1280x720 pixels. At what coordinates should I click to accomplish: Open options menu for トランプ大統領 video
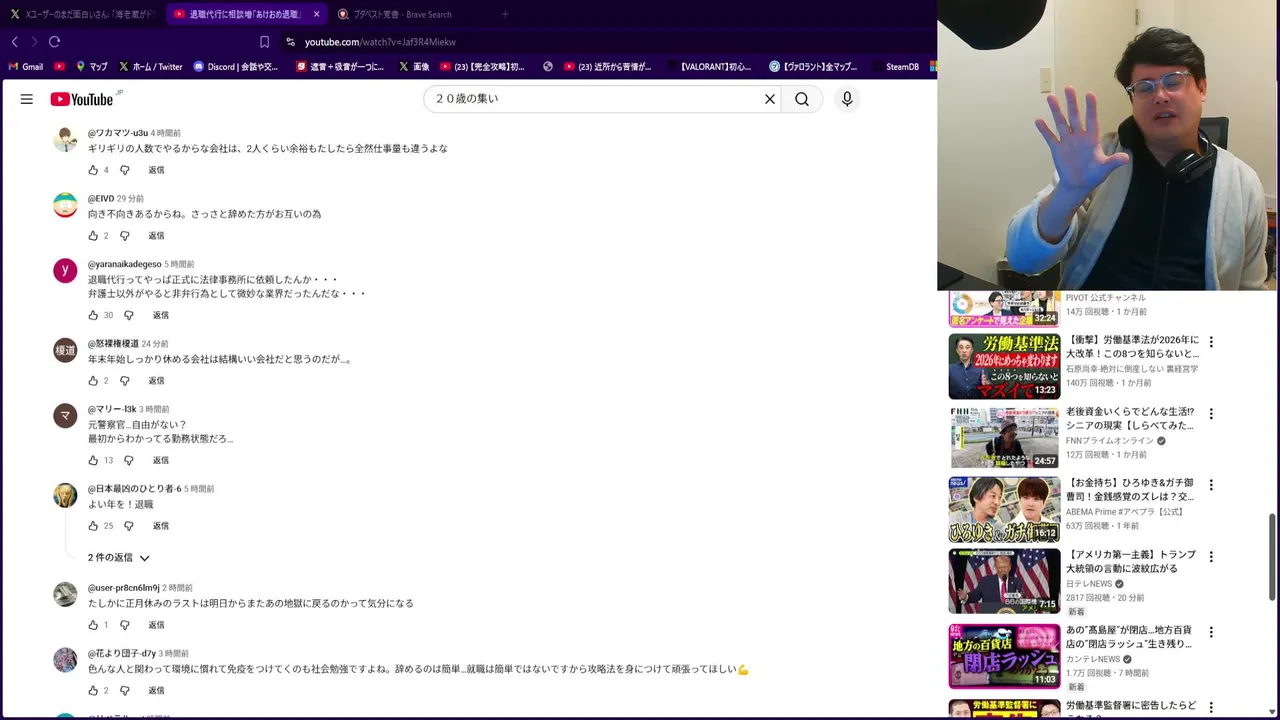[x=1211, y=556]
